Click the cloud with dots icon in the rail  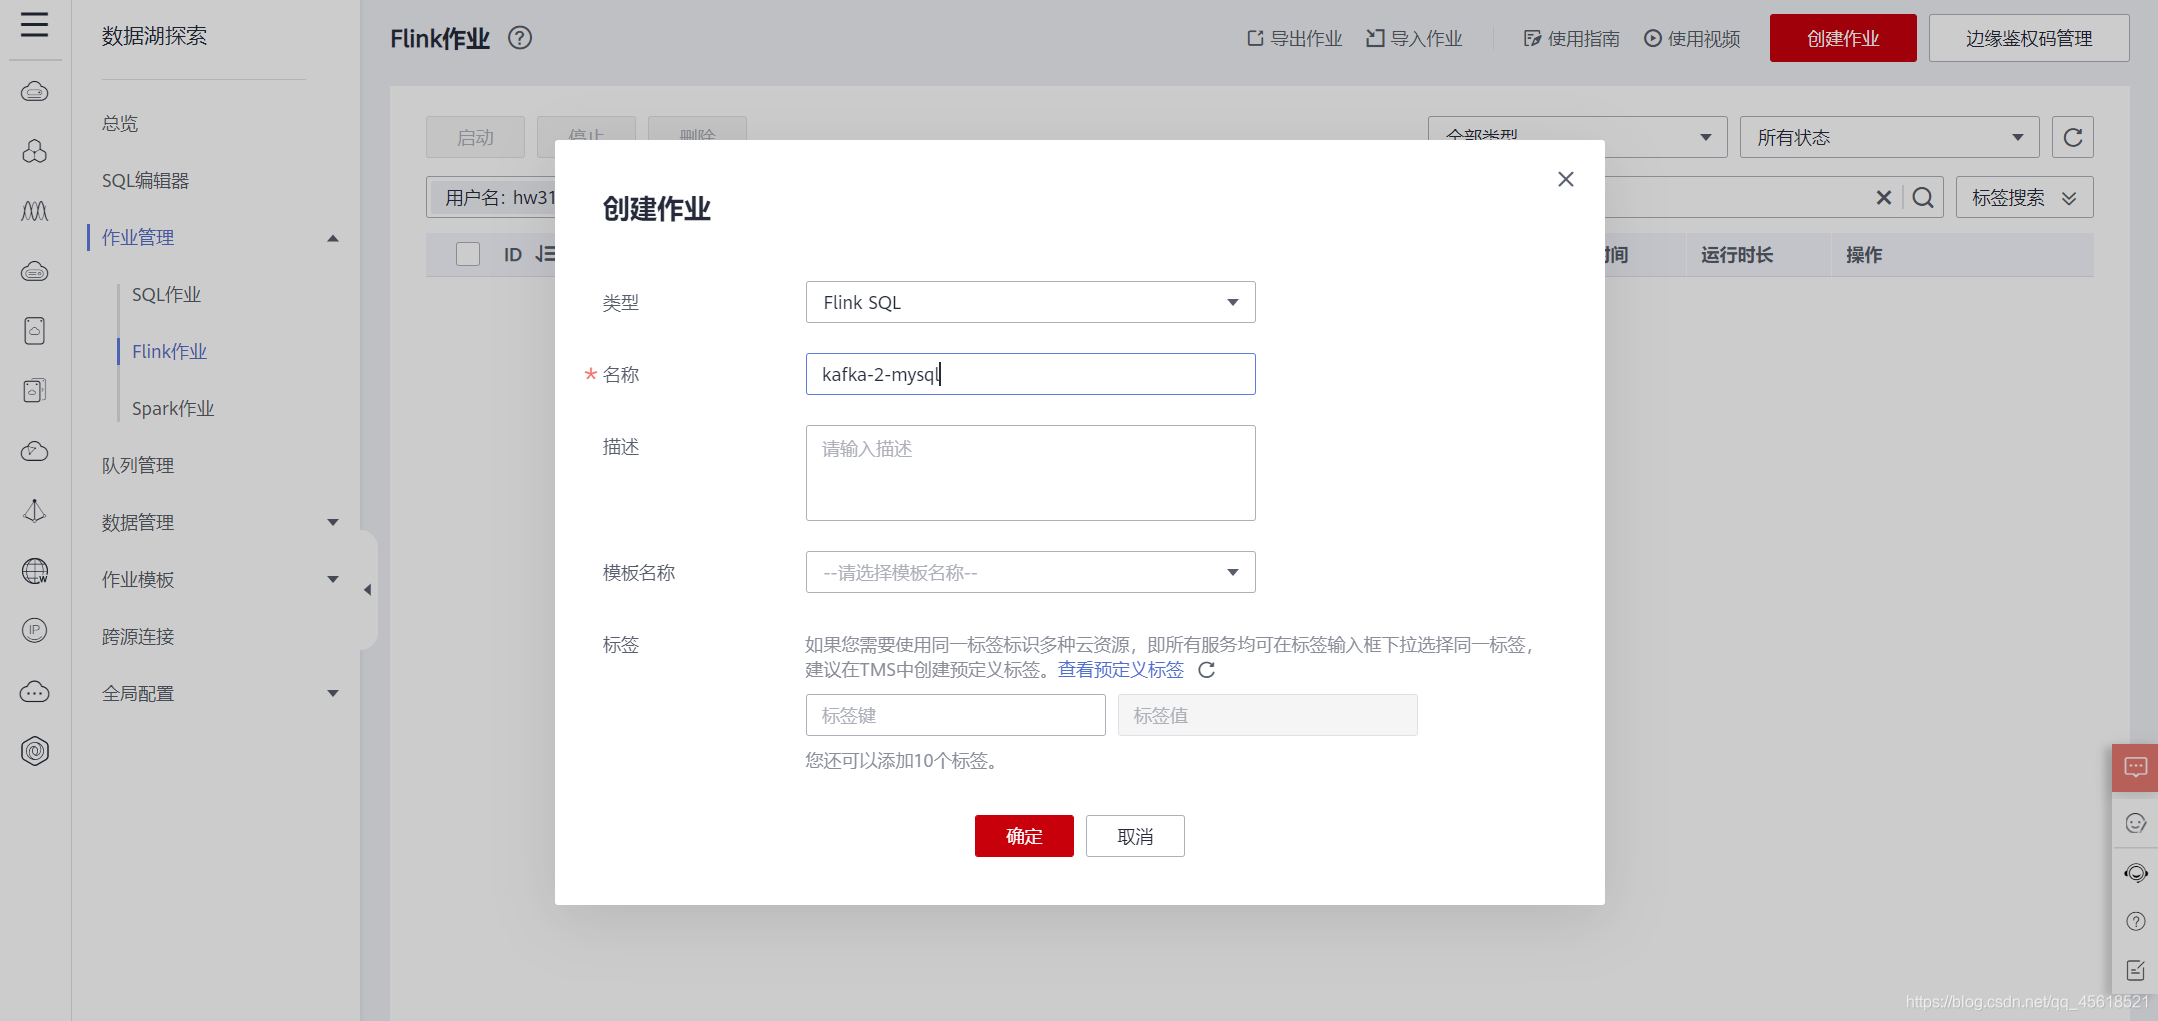pos(35,691)
